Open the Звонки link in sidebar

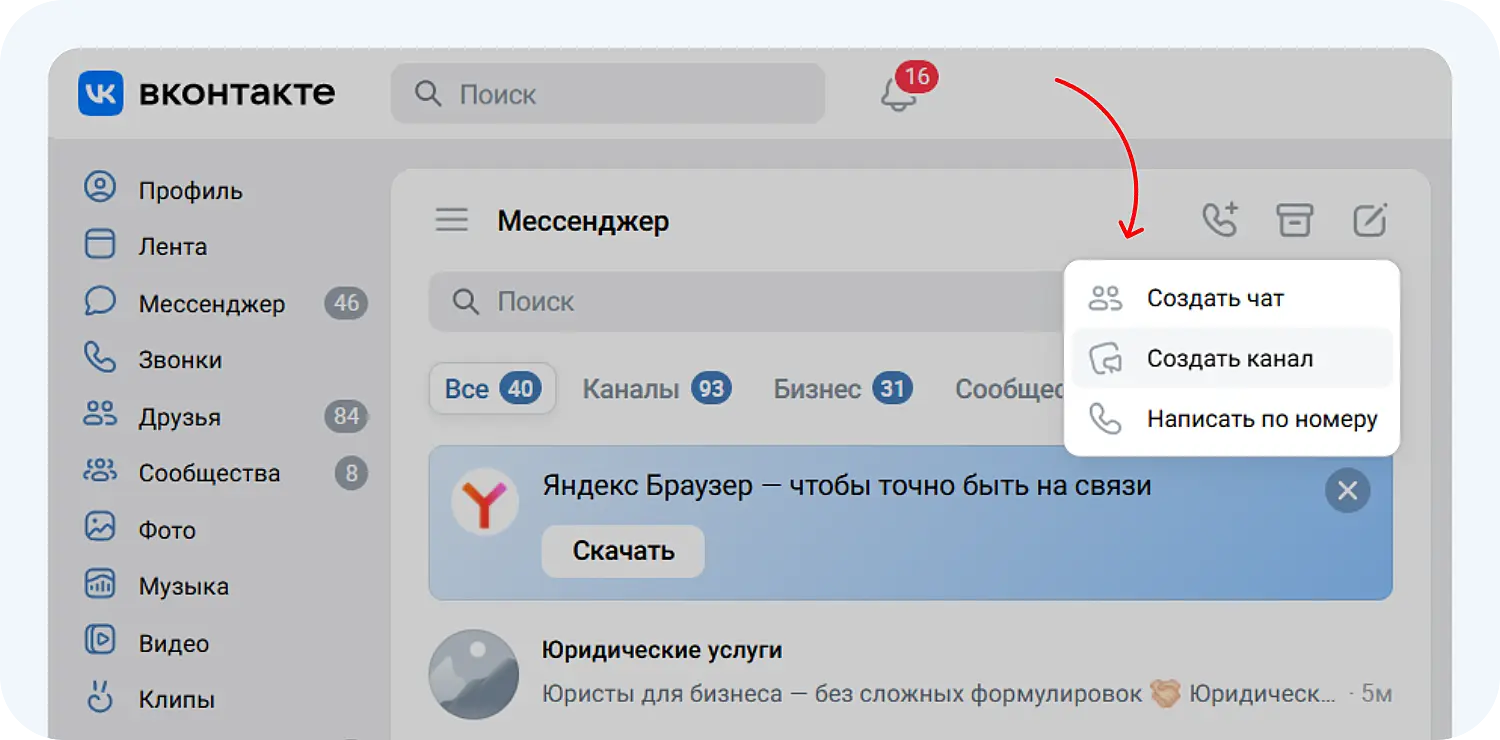180,360
